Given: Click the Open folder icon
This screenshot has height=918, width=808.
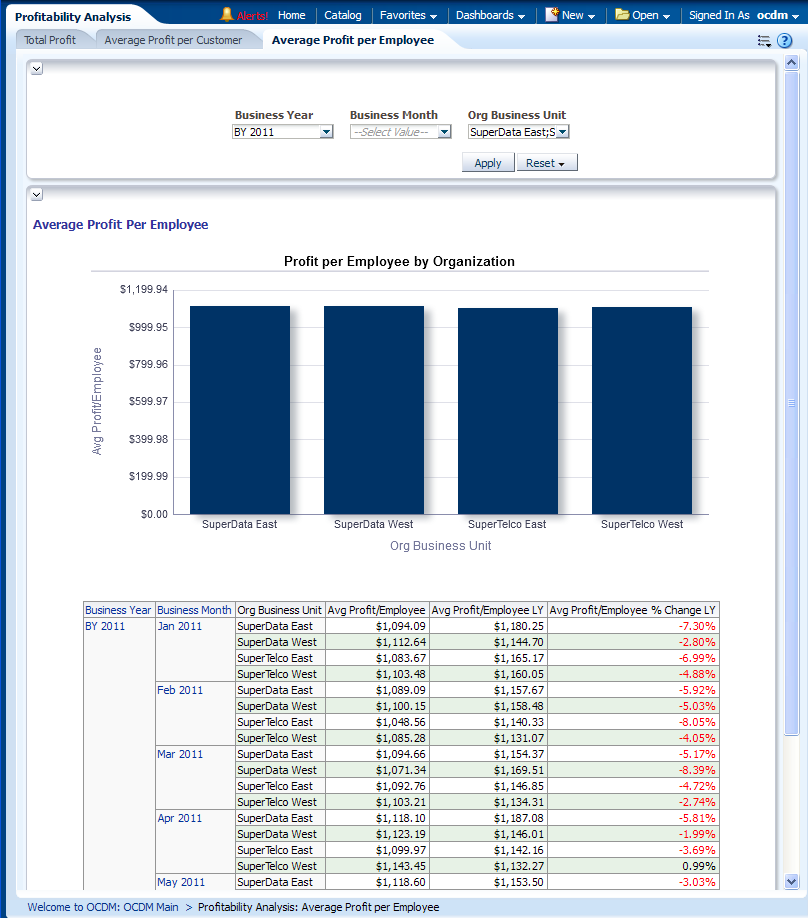Looking at the screenshot, I should pos(622,15).
